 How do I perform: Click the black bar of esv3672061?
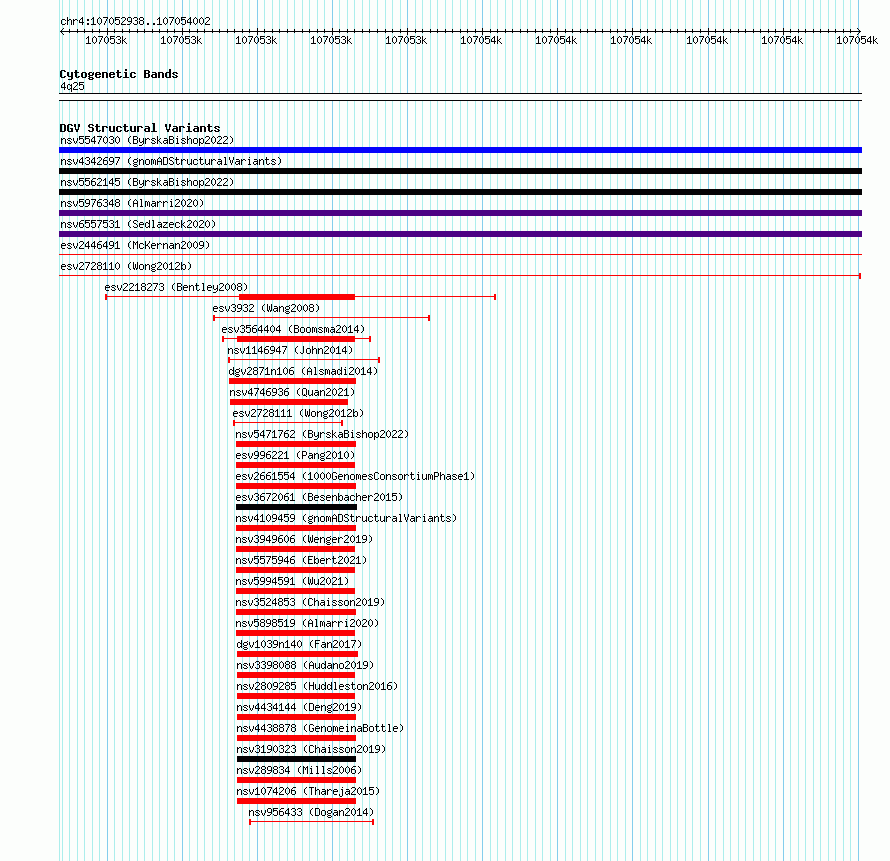(x=296, y=507)
